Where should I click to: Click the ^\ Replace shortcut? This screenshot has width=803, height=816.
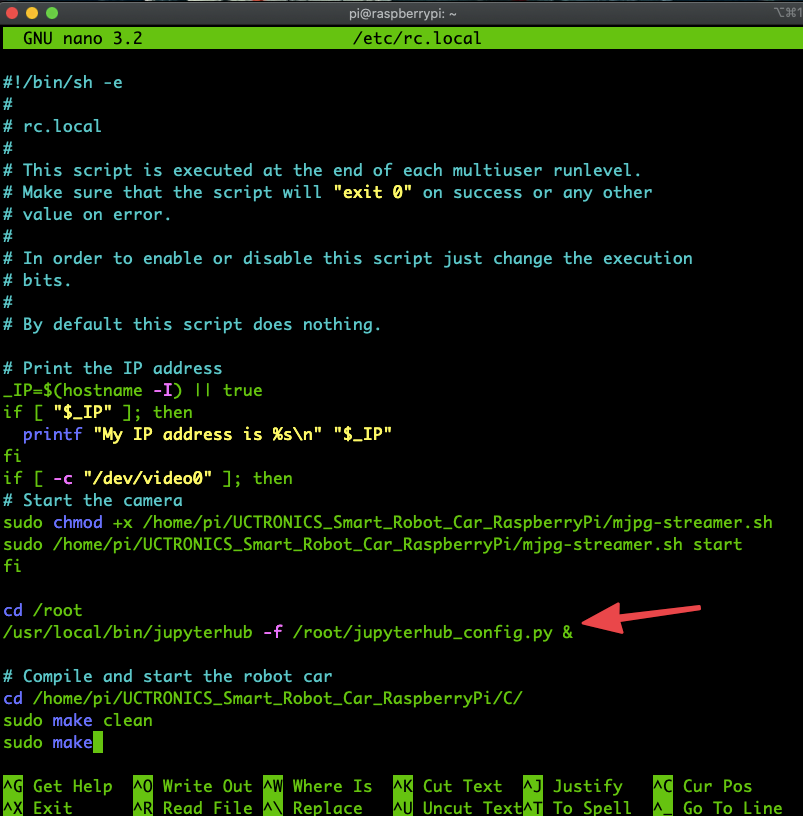(x=313, y=808)
